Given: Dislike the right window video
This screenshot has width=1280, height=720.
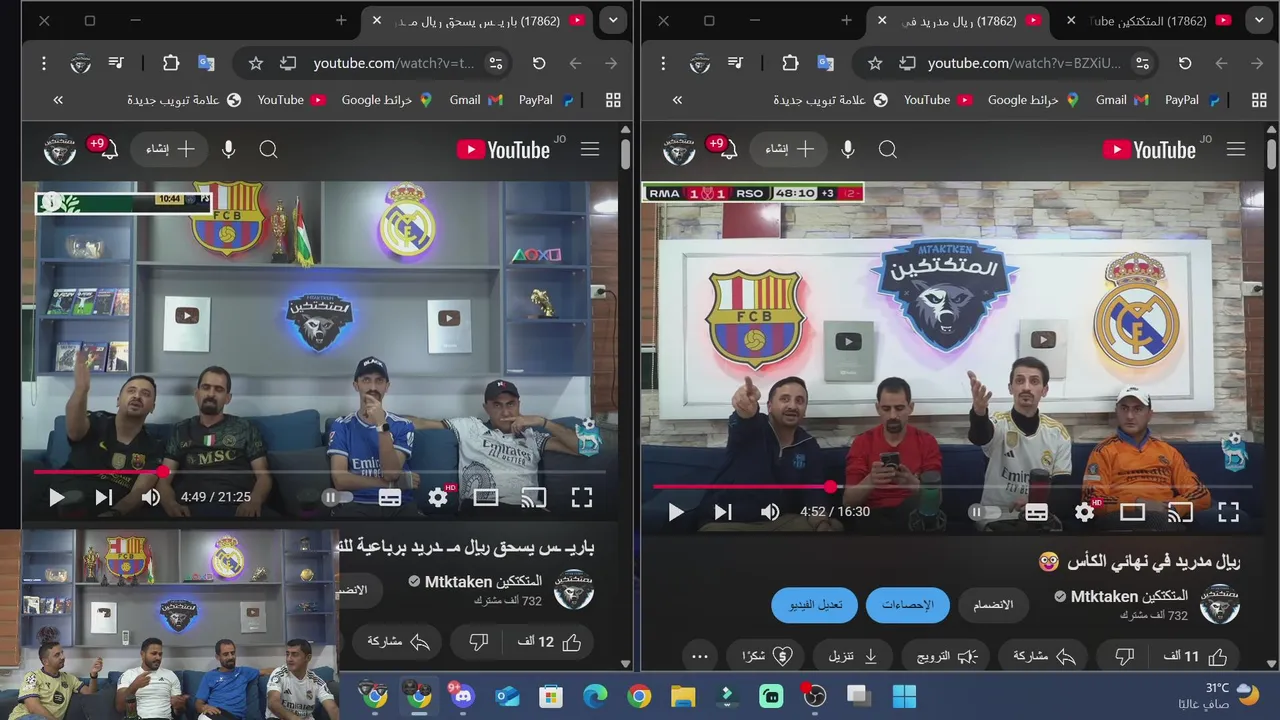Looking at the screenshot, I should 1124,657.
